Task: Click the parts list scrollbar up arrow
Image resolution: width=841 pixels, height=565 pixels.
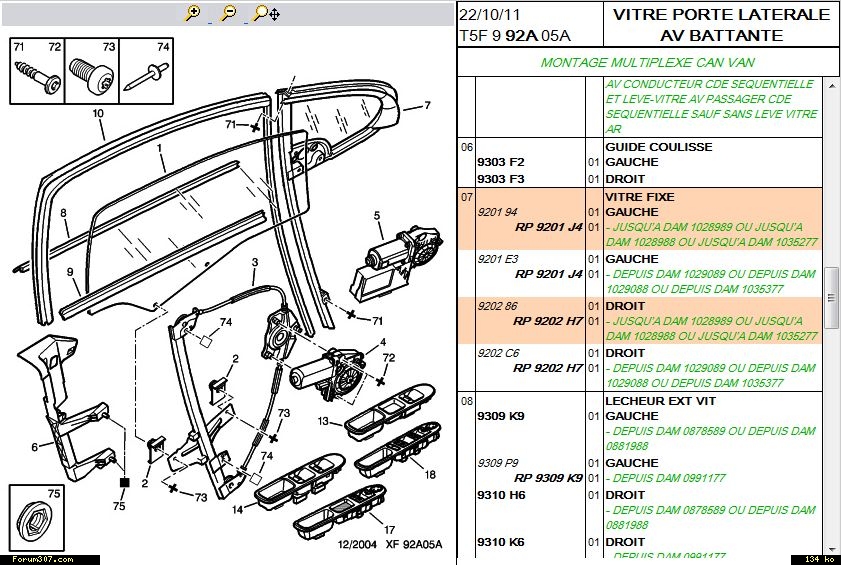Action: (831, 87)
